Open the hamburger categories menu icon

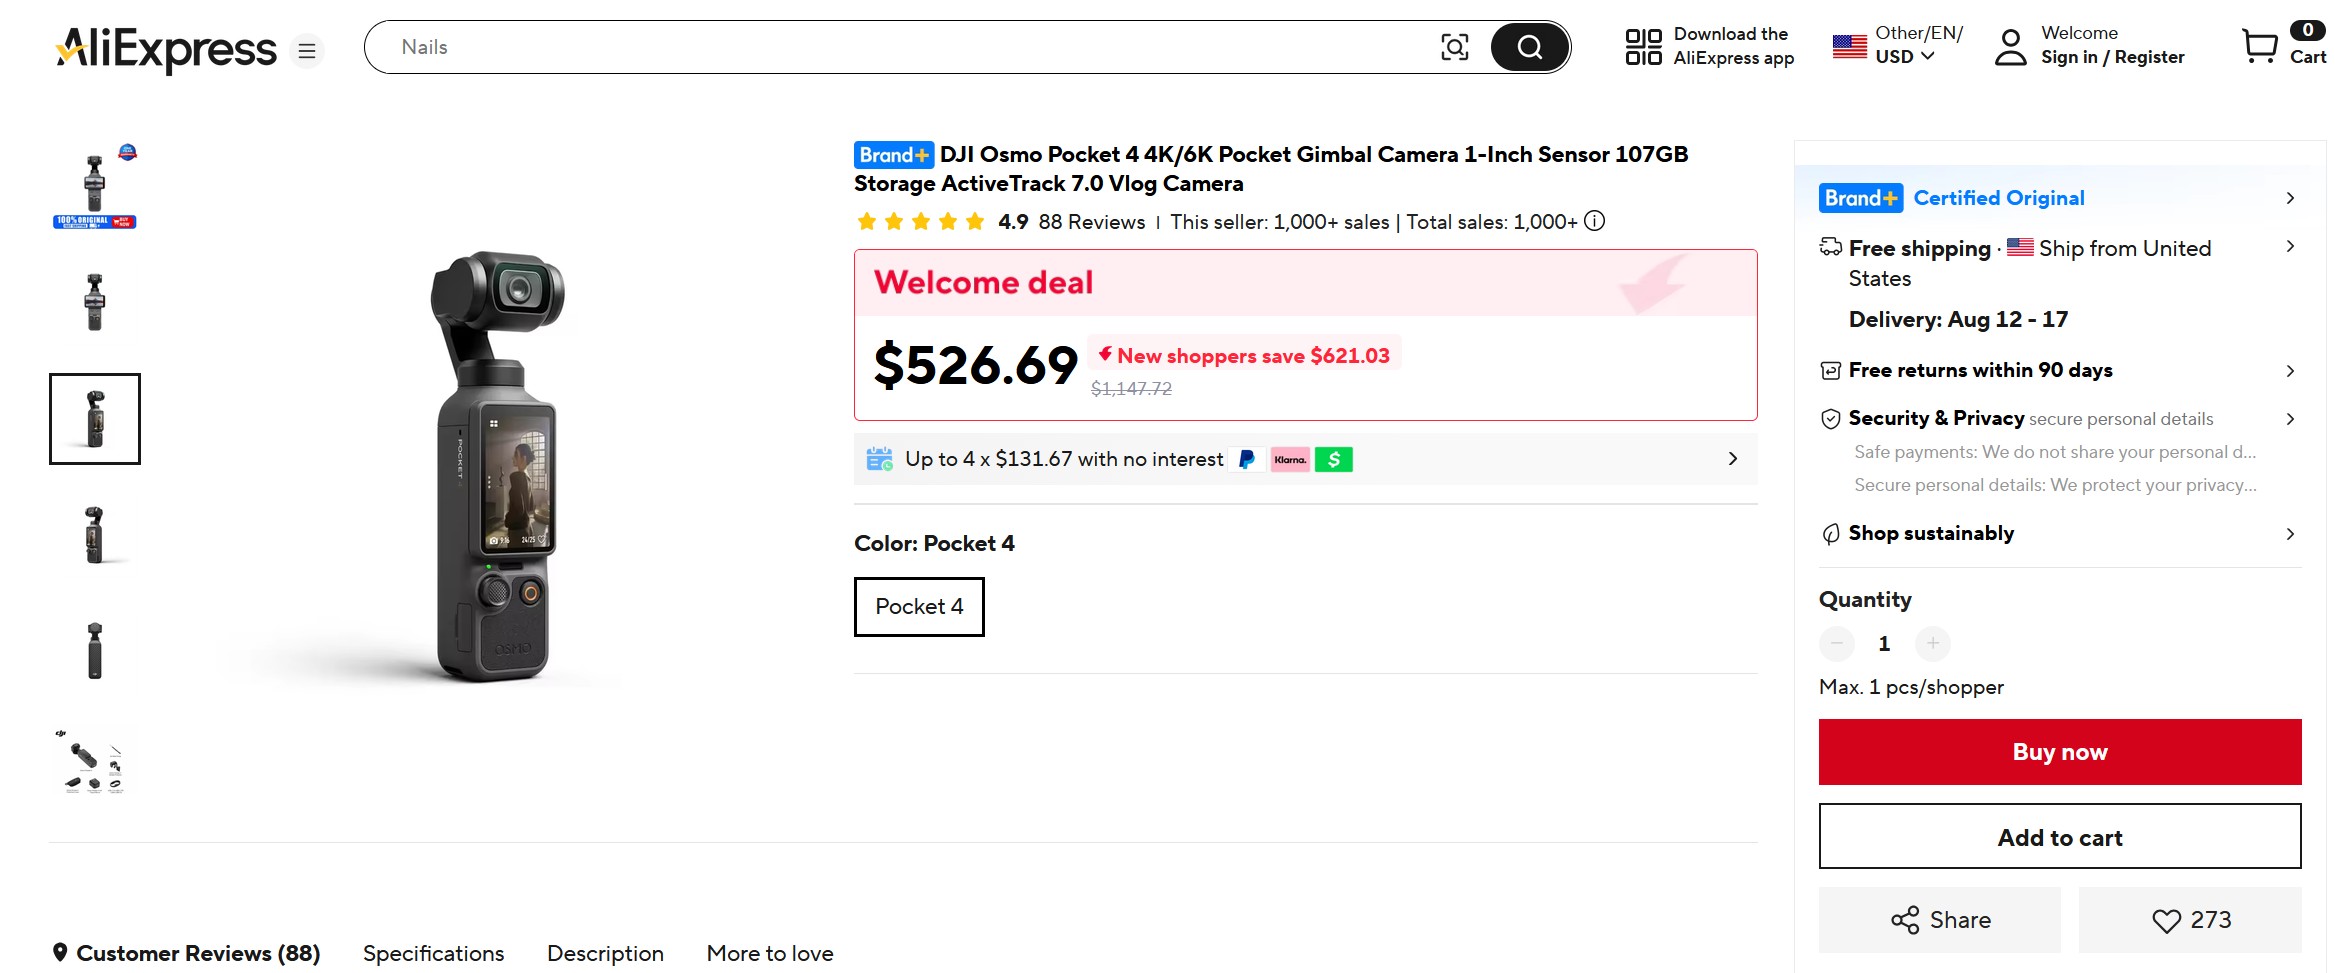click(x=307, y=50)
